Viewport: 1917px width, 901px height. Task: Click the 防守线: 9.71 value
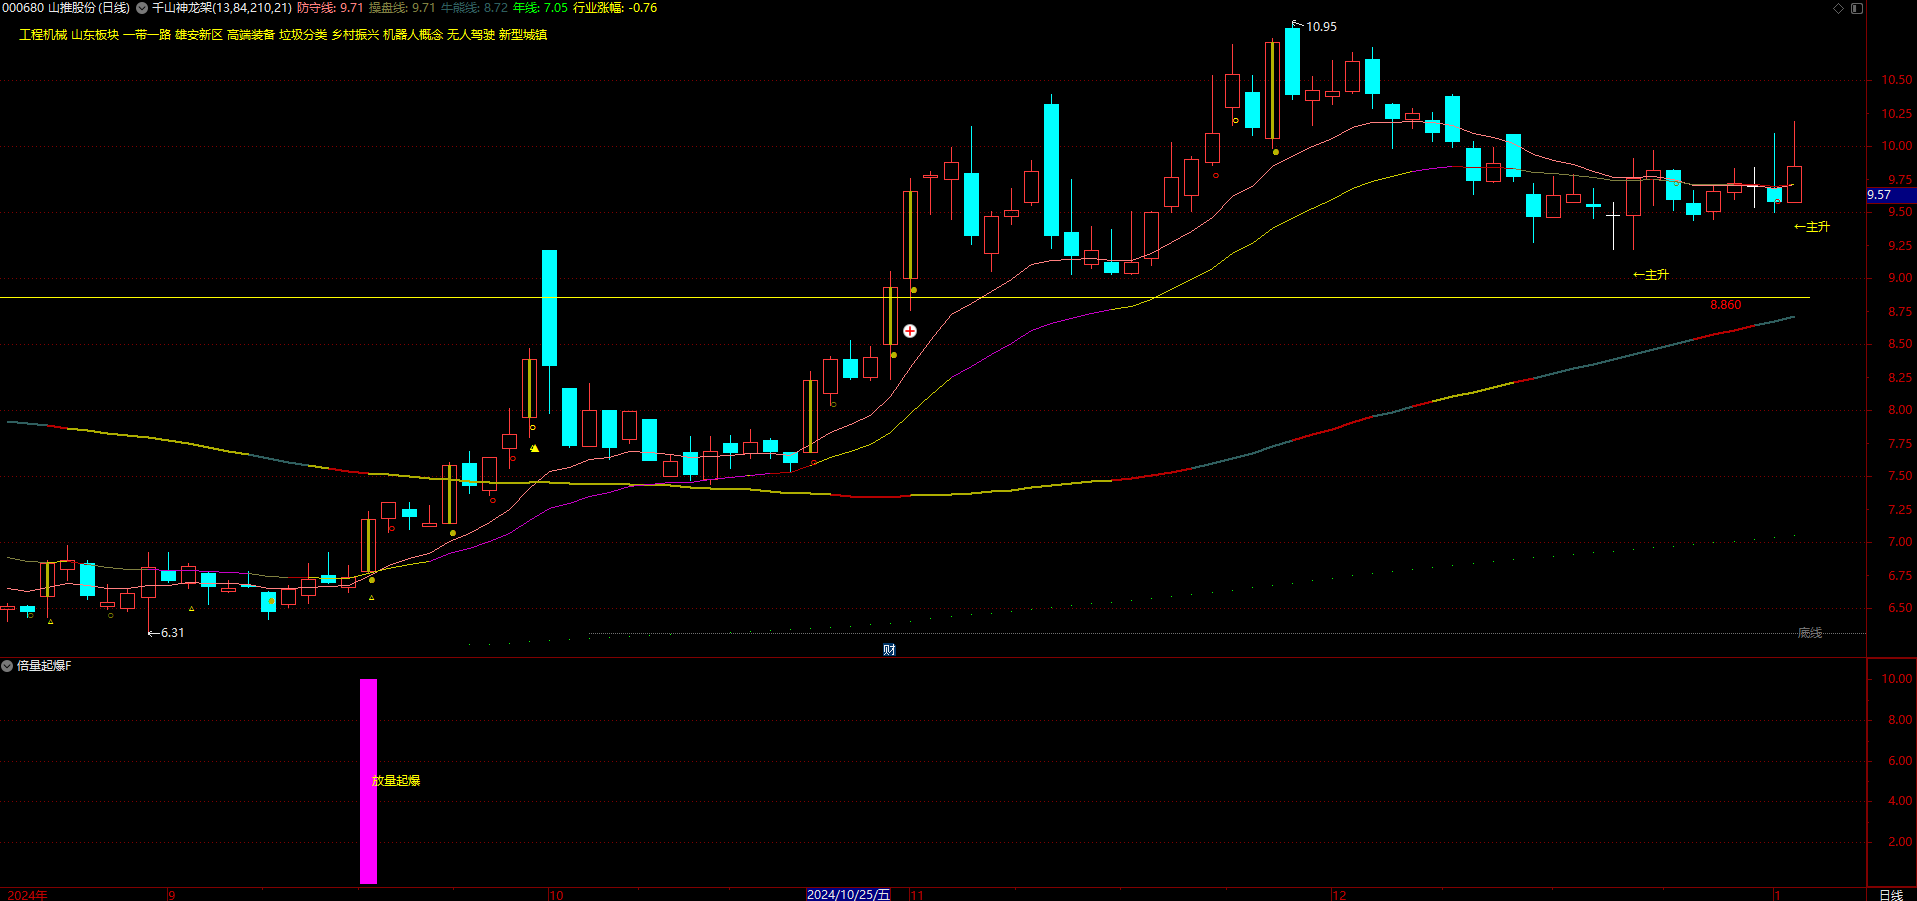330,8
